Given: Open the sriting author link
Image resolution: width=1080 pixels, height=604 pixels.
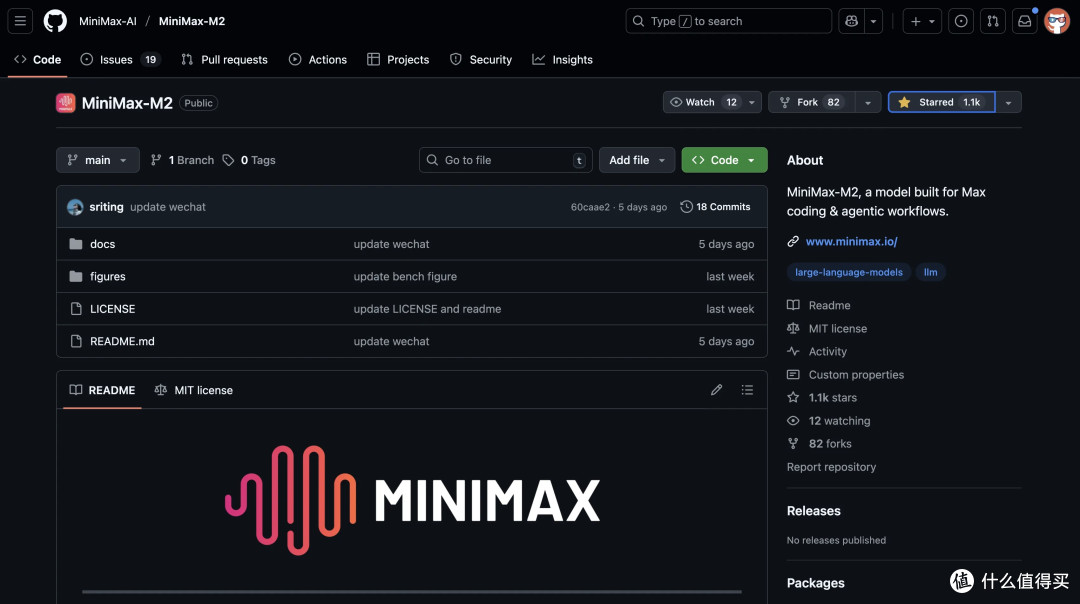Looking at the screenshot, I should 106,207.
